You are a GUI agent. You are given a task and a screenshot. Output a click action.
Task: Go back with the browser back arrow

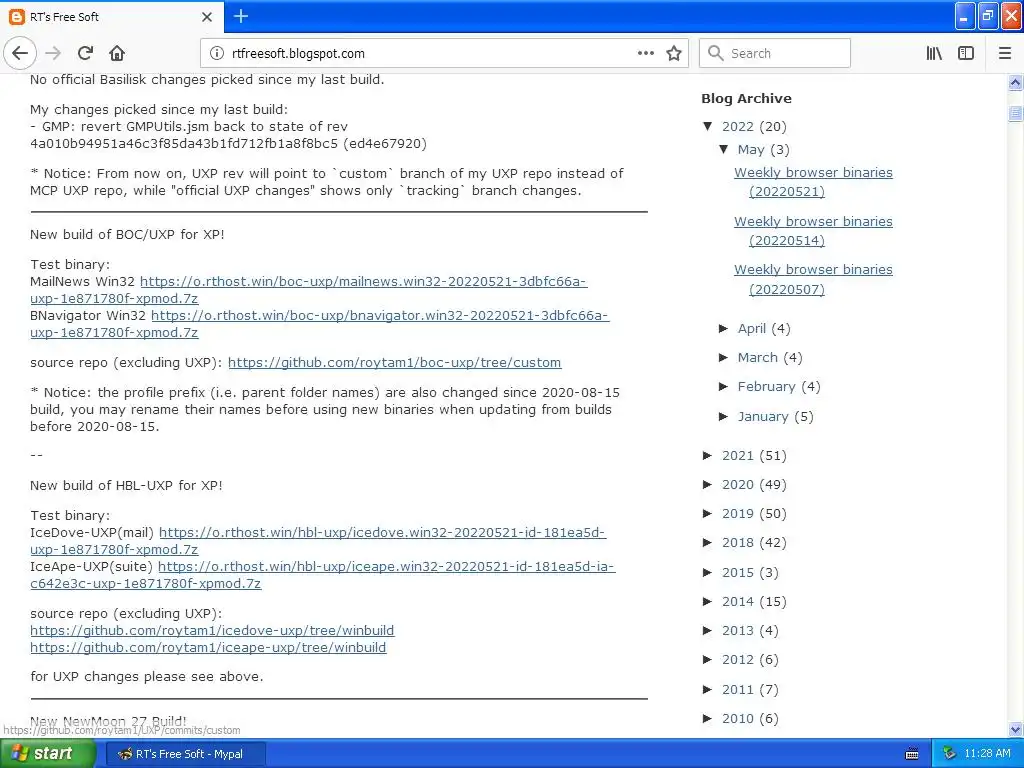(20, 53)
